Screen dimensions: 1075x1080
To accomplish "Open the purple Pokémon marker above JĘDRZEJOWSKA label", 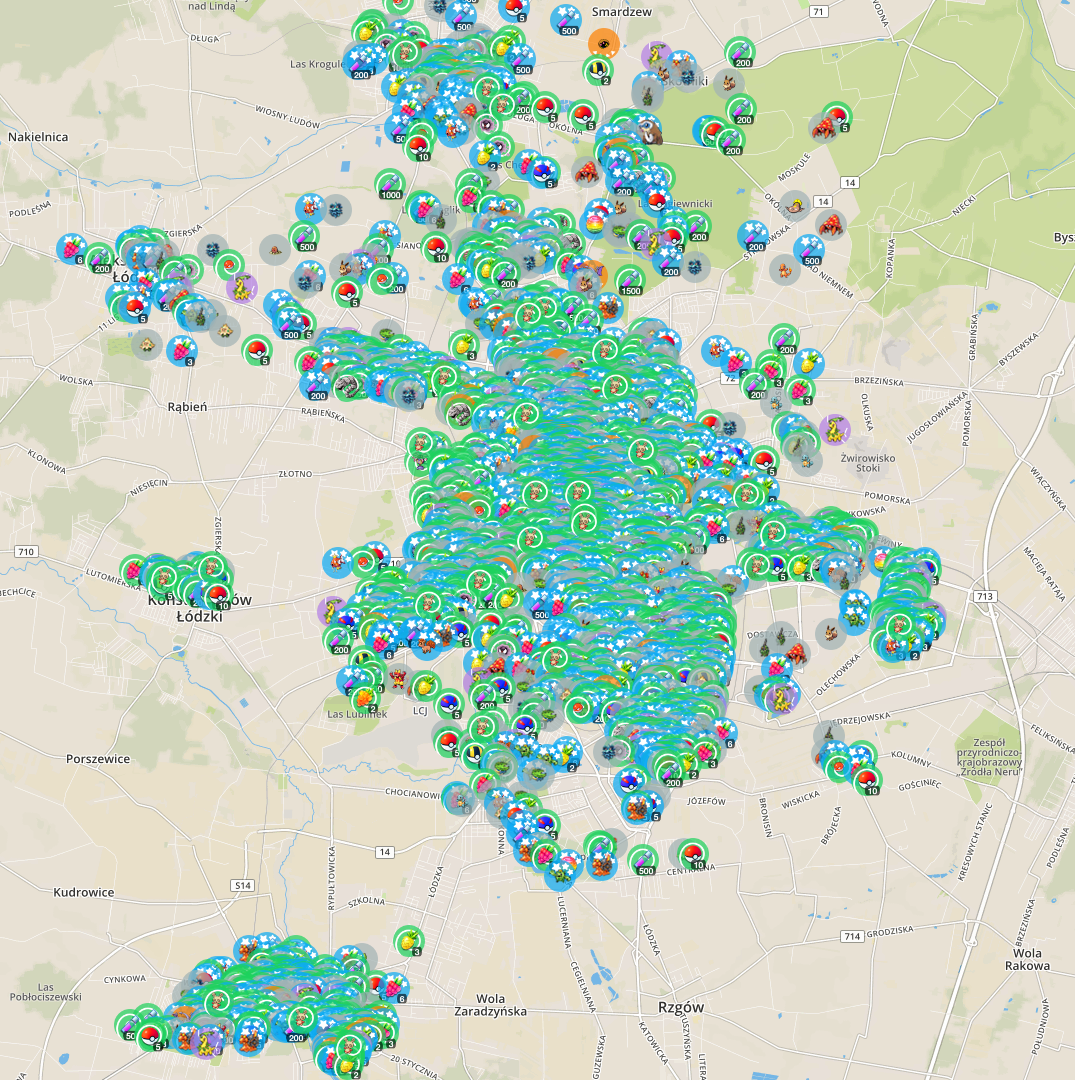I will tap(783, 697).
